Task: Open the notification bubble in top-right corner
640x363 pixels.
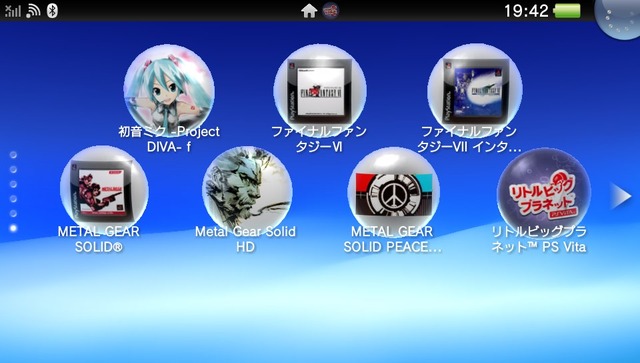Action: 618,16
